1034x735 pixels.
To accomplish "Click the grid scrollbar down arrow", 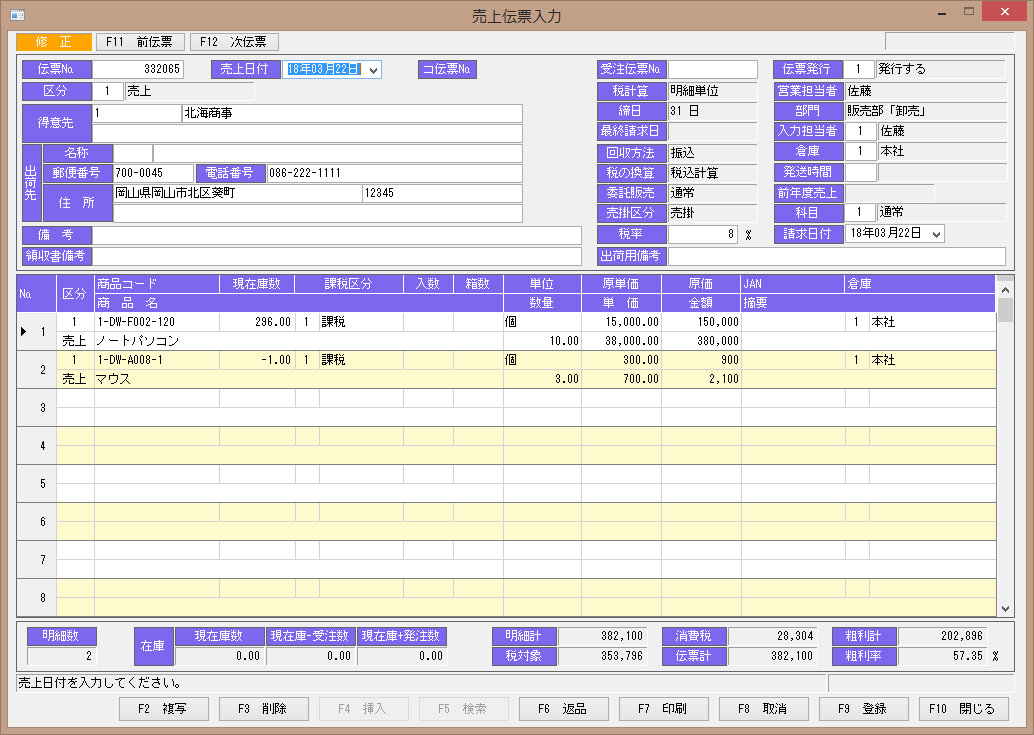I will 1005,609.
